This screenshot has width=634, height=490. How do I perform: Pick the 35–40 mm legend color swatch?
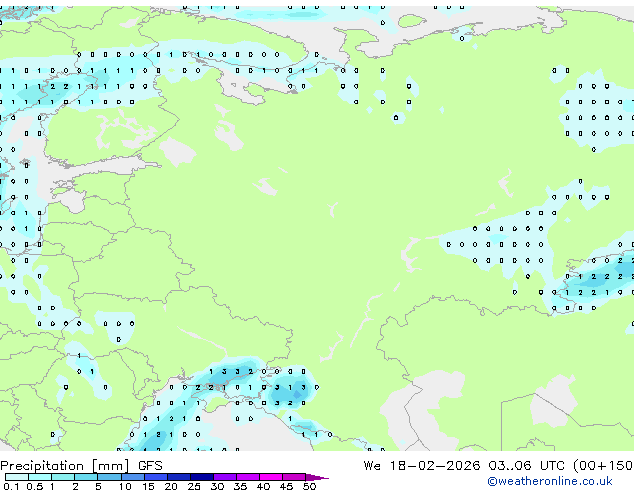[x=248, y=477]
